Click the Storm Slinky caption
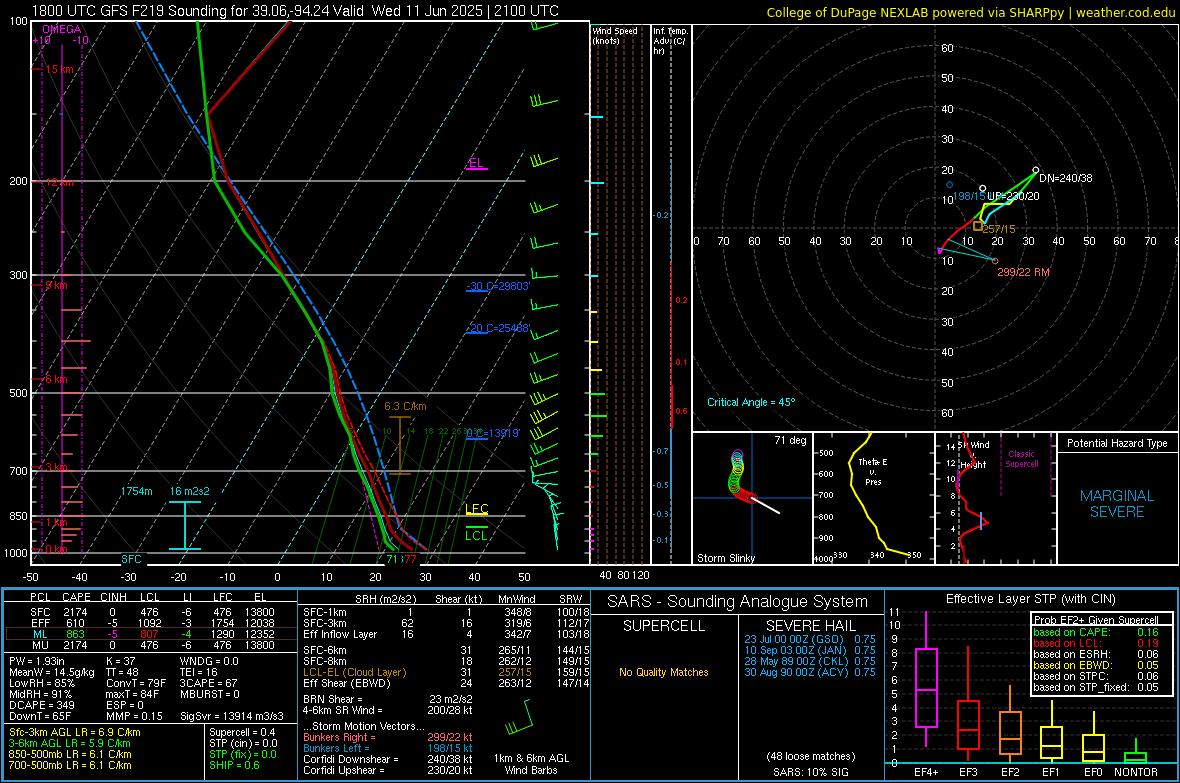Screen dimensions: 1180x783 pos(725,558)
